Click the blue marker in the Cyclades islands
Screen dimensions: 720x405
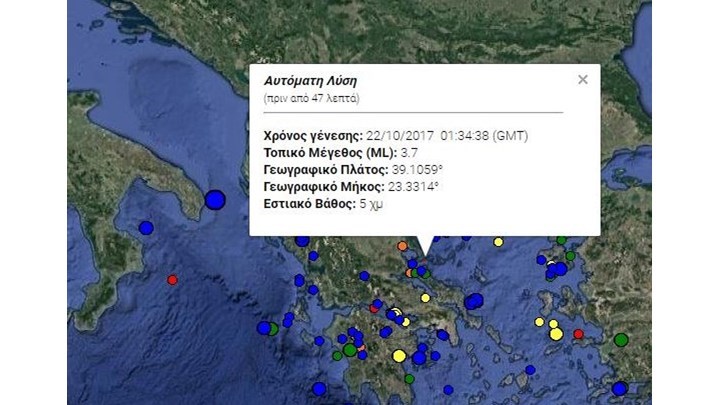click(x=530, y=370)
